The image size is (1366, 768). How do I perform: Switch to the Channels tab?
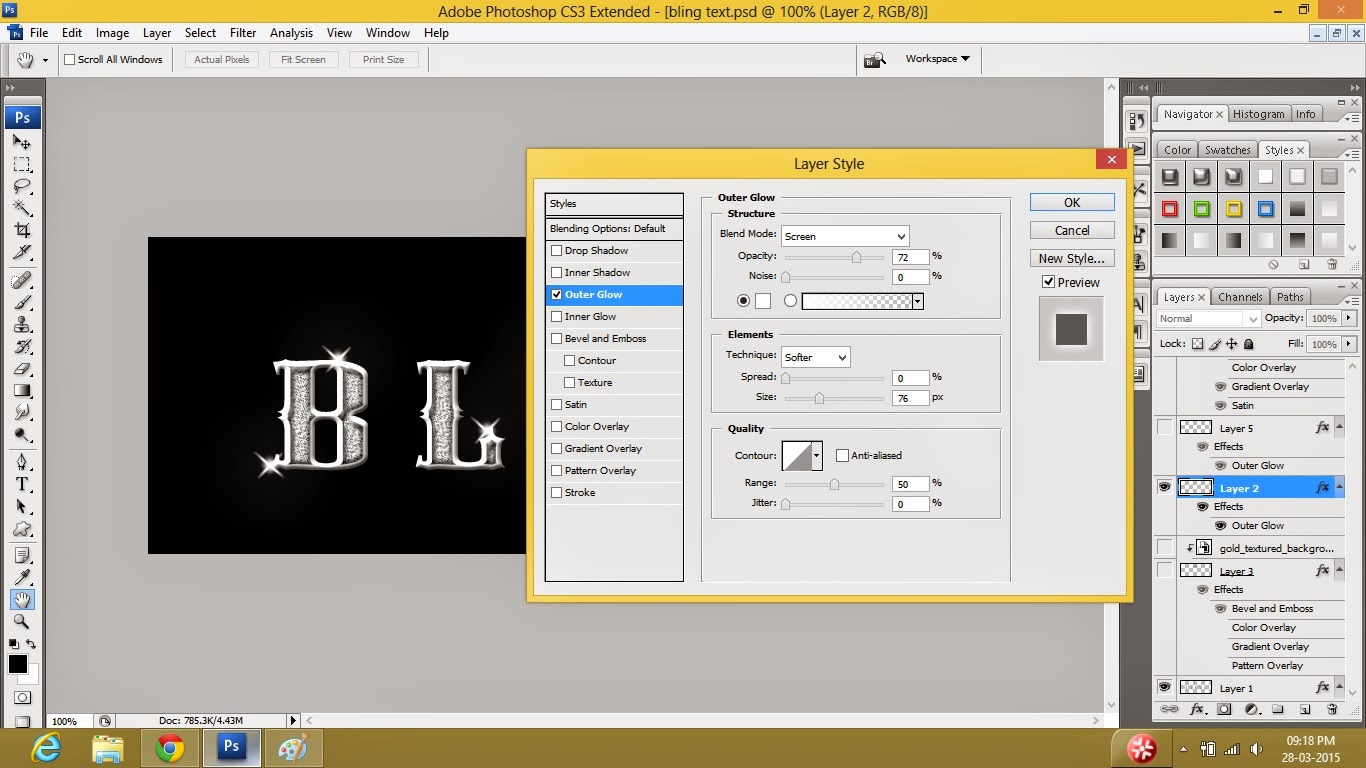(x=1240, y=296)
